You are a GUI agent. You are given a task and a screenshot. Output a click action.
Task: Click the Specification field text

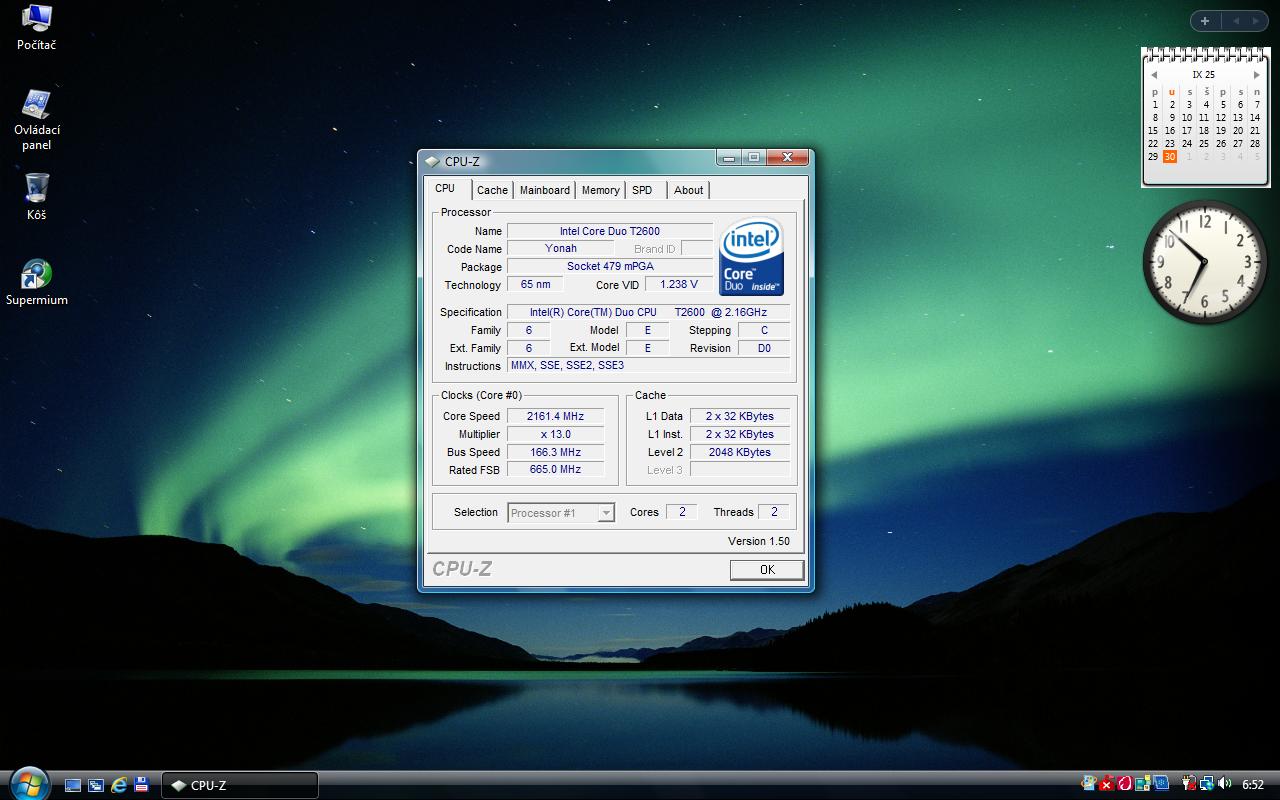[x=649, y=312]
